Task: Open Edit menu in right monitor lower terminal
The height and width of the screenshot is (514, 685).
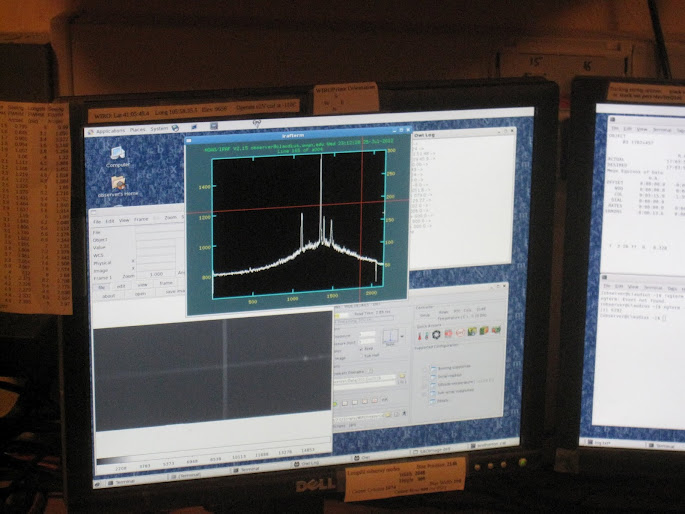Action: tap(620, 286)
